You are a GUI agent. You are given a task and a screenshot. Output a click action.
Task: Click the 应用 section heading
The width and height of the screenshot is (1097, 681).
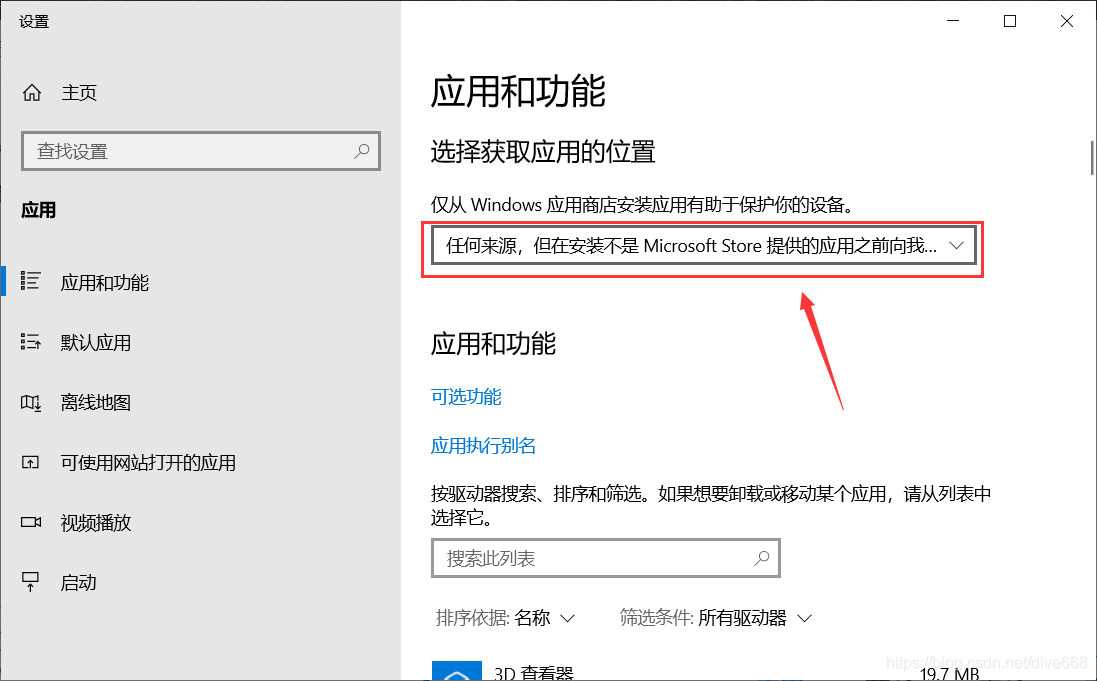(x=38, y=210)
